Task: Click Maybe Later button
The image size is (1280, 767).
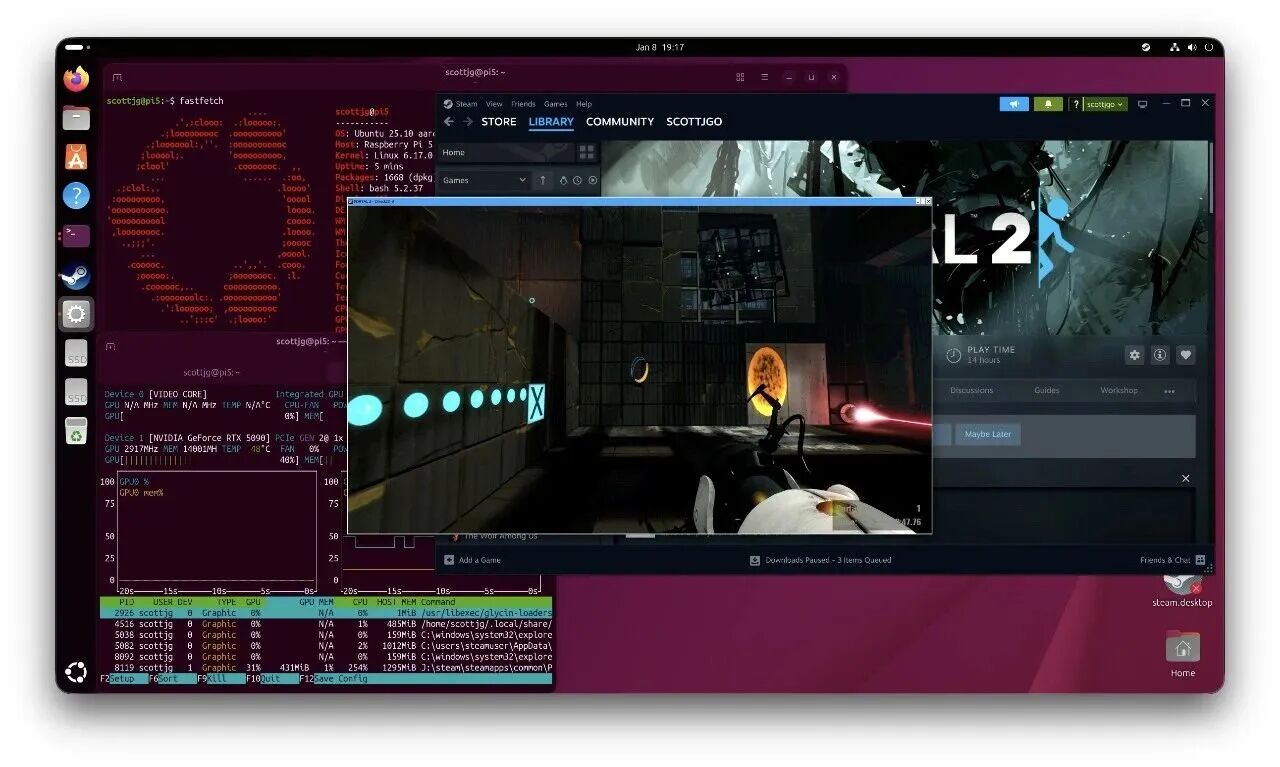Action: tap(988, 434)
